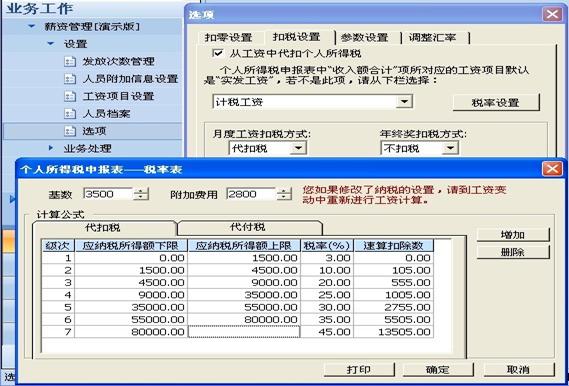Open the 年终奖扣税方式 dropdown

[450, 148]
